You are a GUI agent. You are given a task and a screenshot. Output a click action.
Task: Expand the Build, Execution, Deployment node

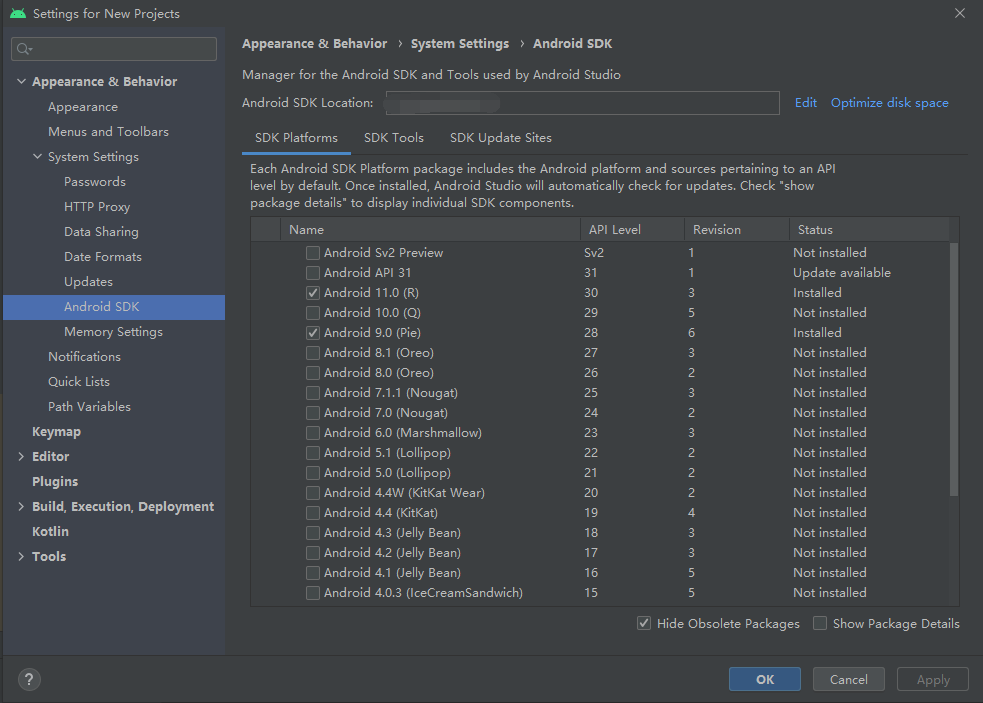click(x=21, y=507)
